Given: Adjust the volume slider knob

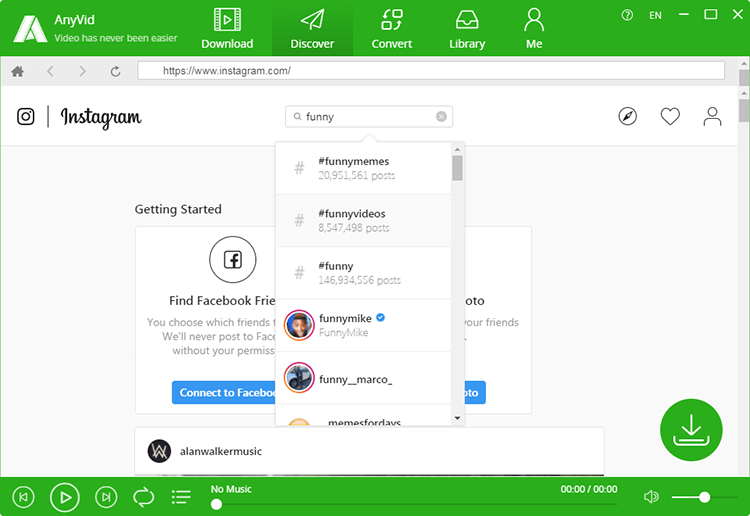Looking at the screenshot, I should [x=704, y=497].
